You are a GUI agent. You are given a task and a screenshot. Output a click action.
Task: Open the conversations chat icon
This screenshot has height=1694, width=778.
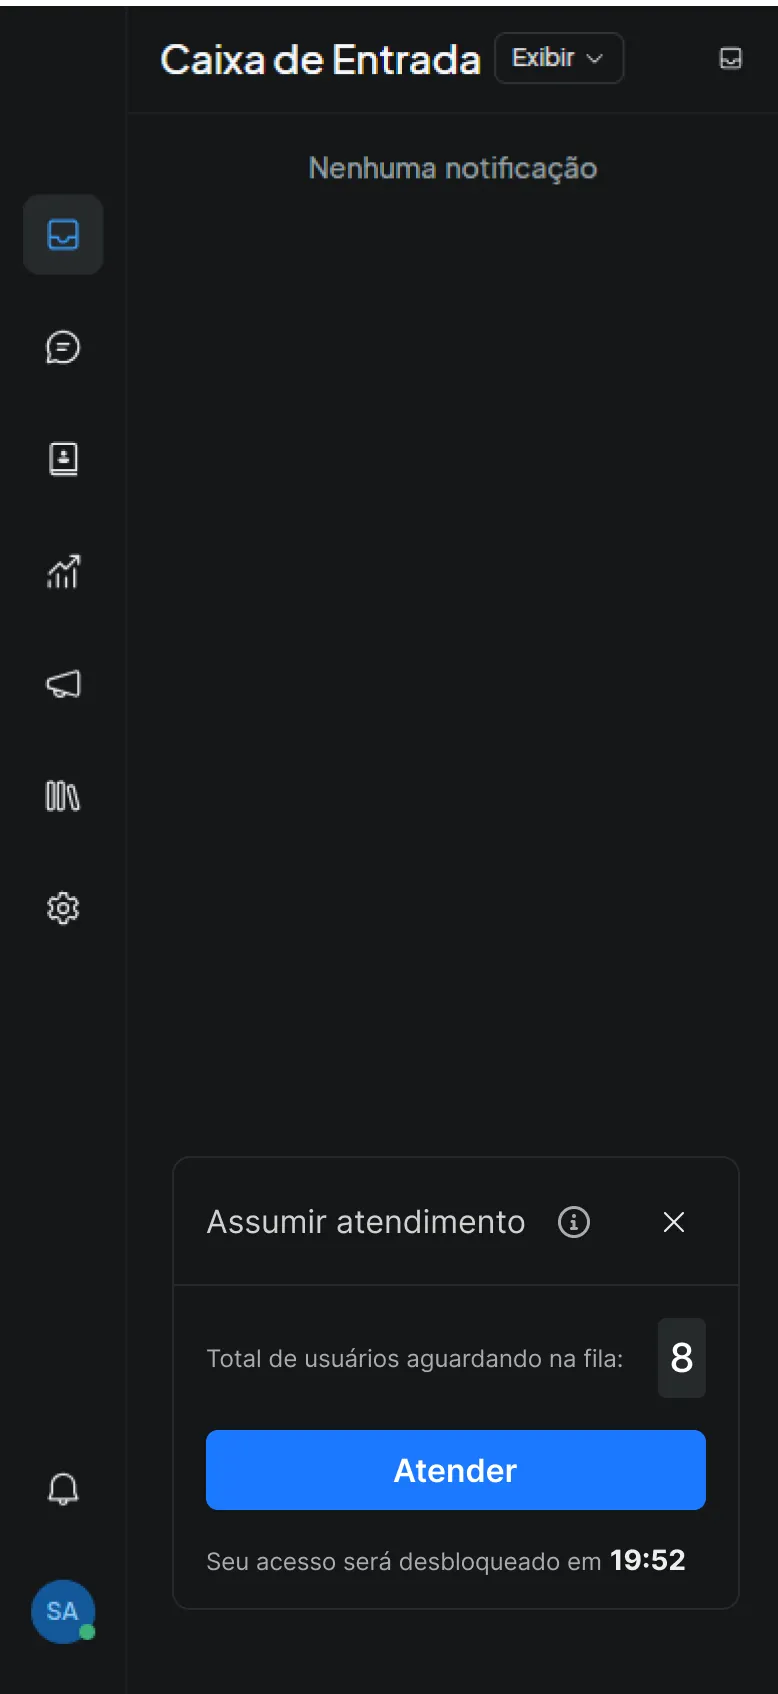[x=63, y=347]
